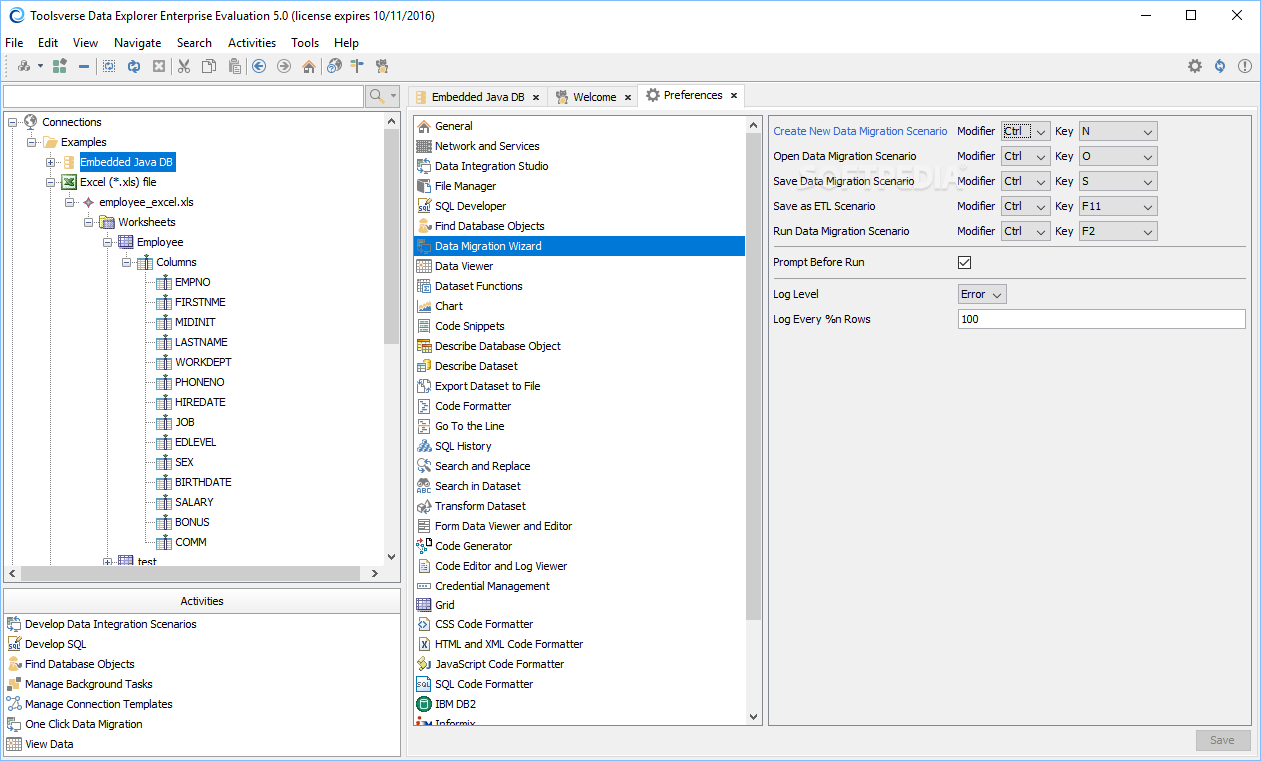Switch to the Welcome tab
Viewport: 1261px width, 761px height.
coord(594,97)
